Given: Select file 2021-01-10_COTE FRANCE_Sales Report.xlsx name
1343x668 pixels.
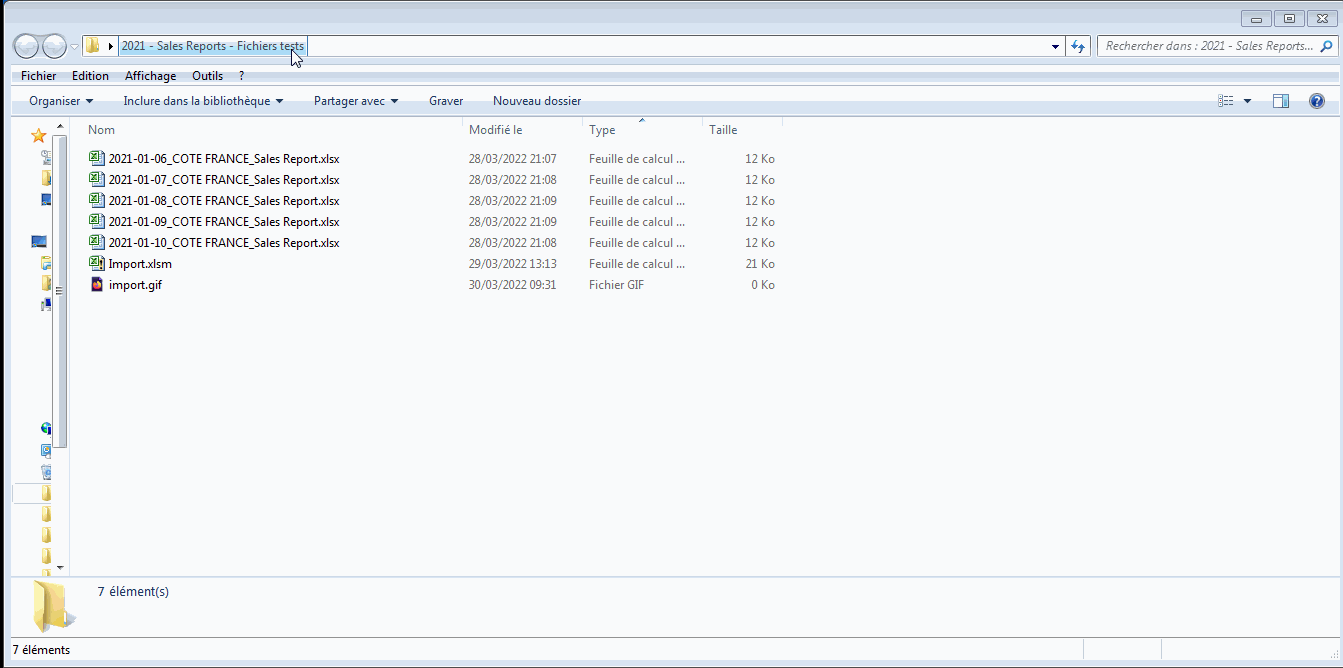Looking at the screenshot, I should 224,243.
